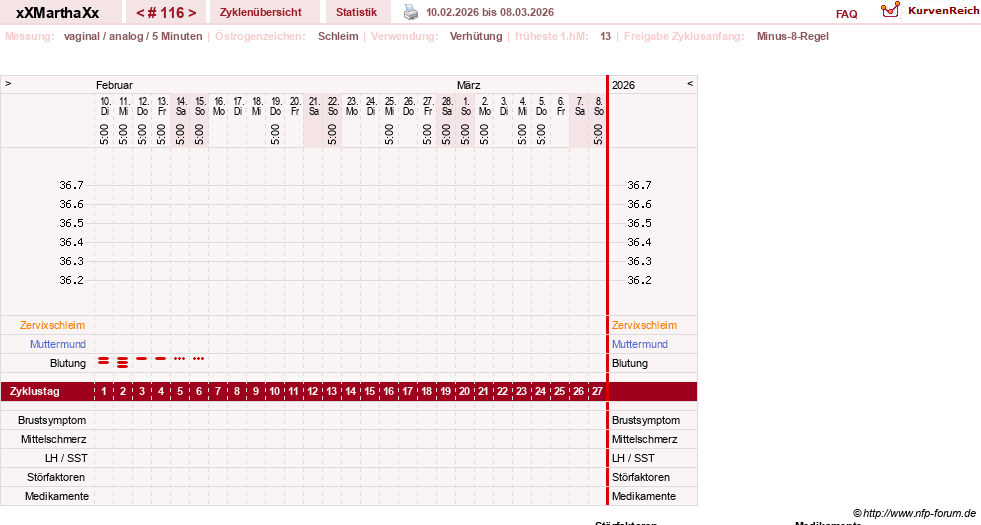
Task: Click the KurvenReich logo icon
Action: tap(890, 10)
